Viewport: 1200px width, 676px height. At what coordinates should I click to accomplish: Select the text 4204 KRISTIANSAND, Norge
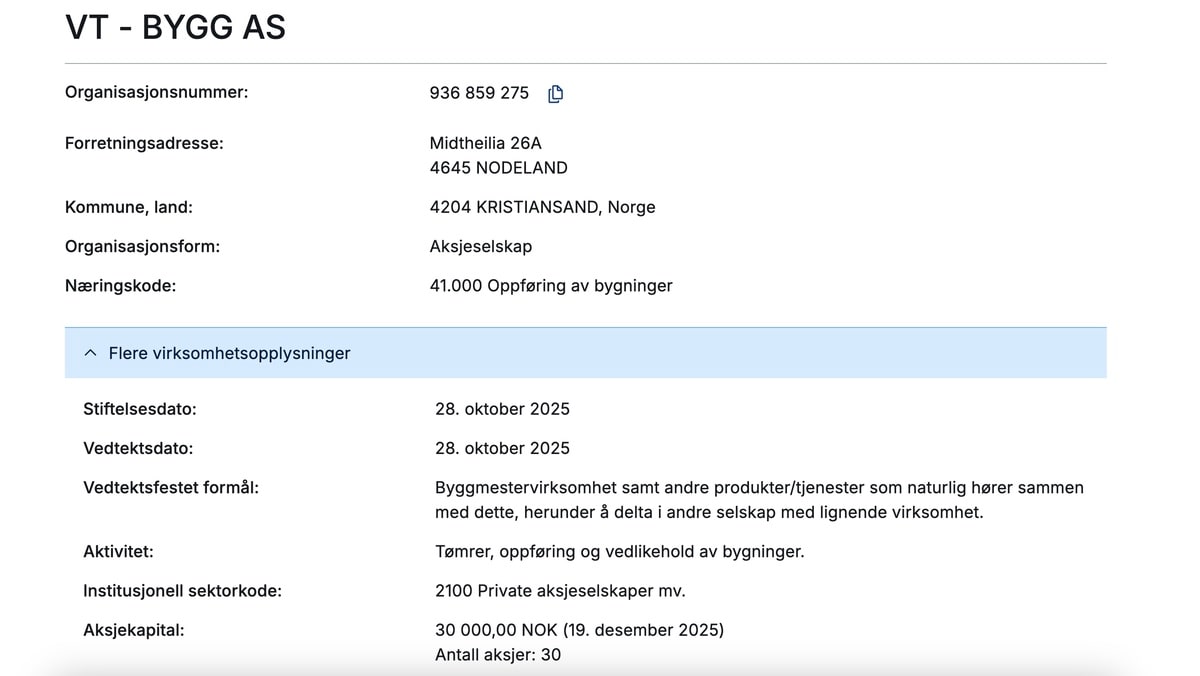click(543, 207)
